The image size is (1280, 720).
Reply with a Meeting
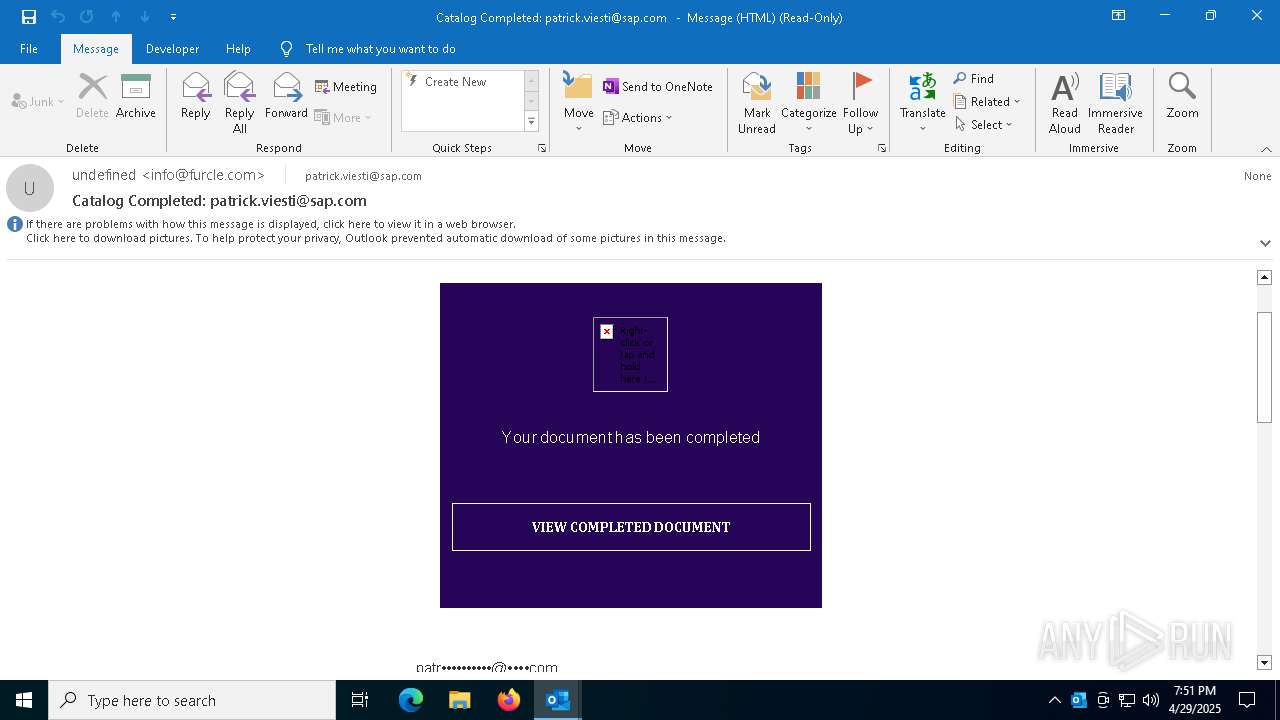tap(346, 87)
